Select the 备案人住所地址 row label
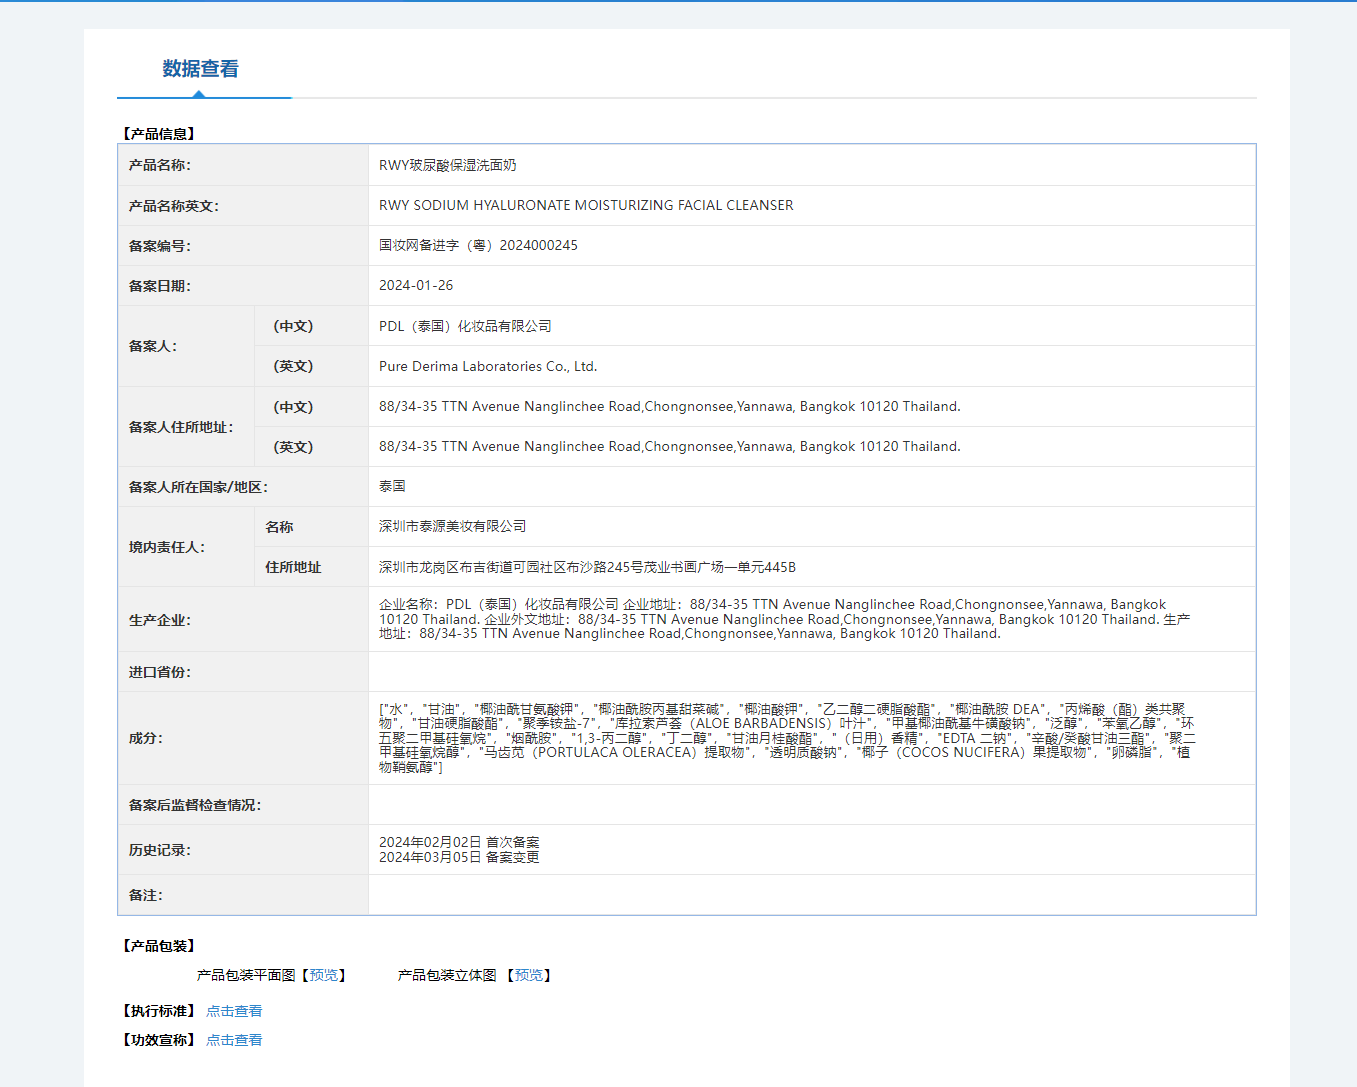Viewport: 1357px width, 1087px height. [x=181, y=427]
